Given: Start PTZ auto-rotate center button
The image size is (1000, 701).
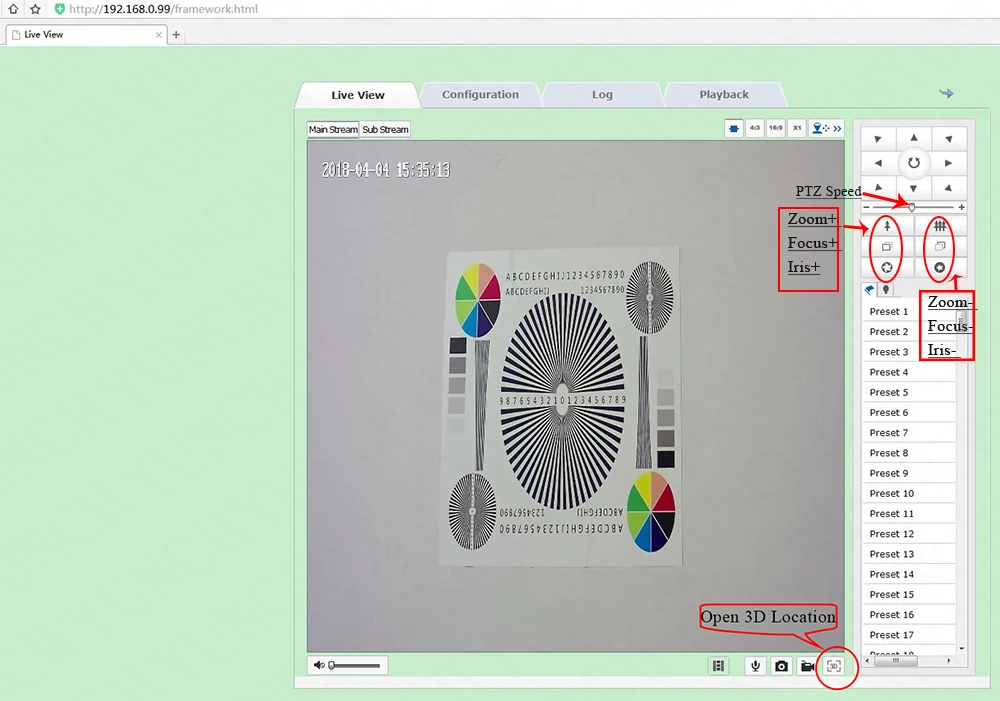Looking at the screenshot, I should click(x=914, y=163).
